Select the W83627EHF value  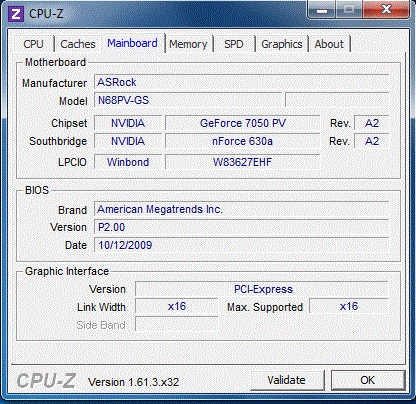click(x=243, y=162)
